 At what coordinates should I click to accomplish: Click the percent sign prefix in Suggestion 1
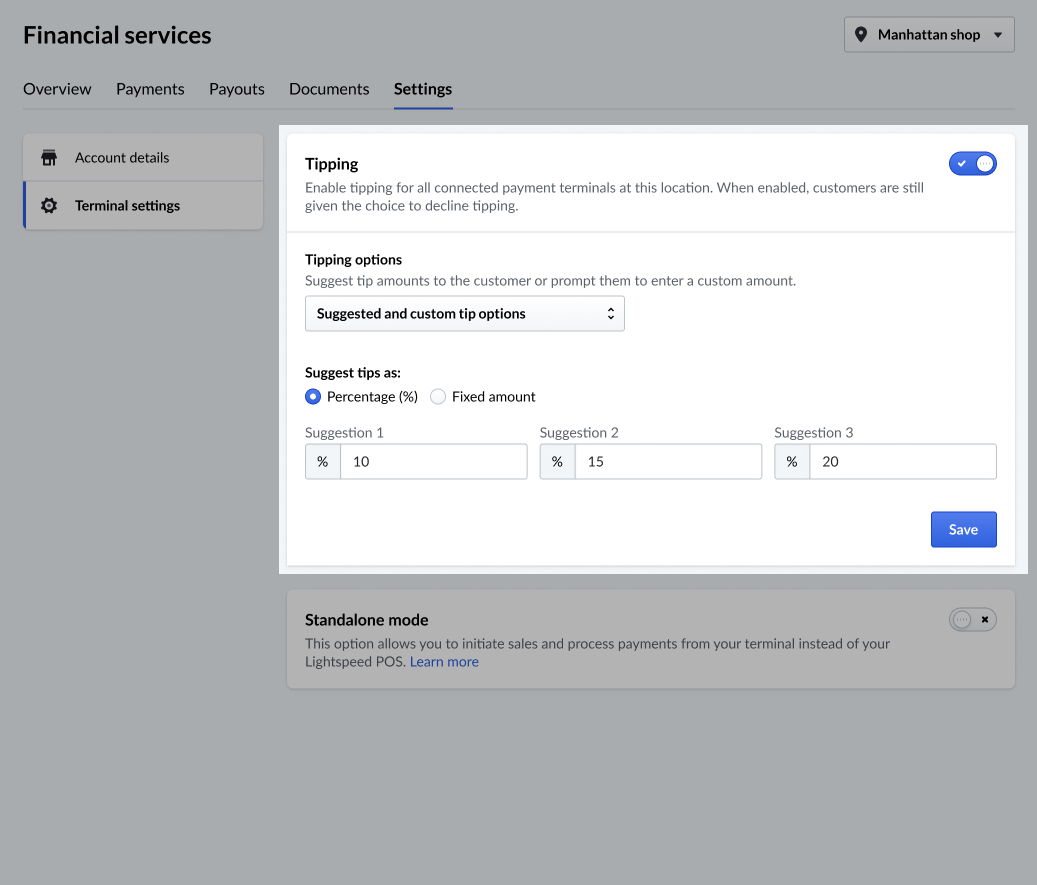[323, 462]
